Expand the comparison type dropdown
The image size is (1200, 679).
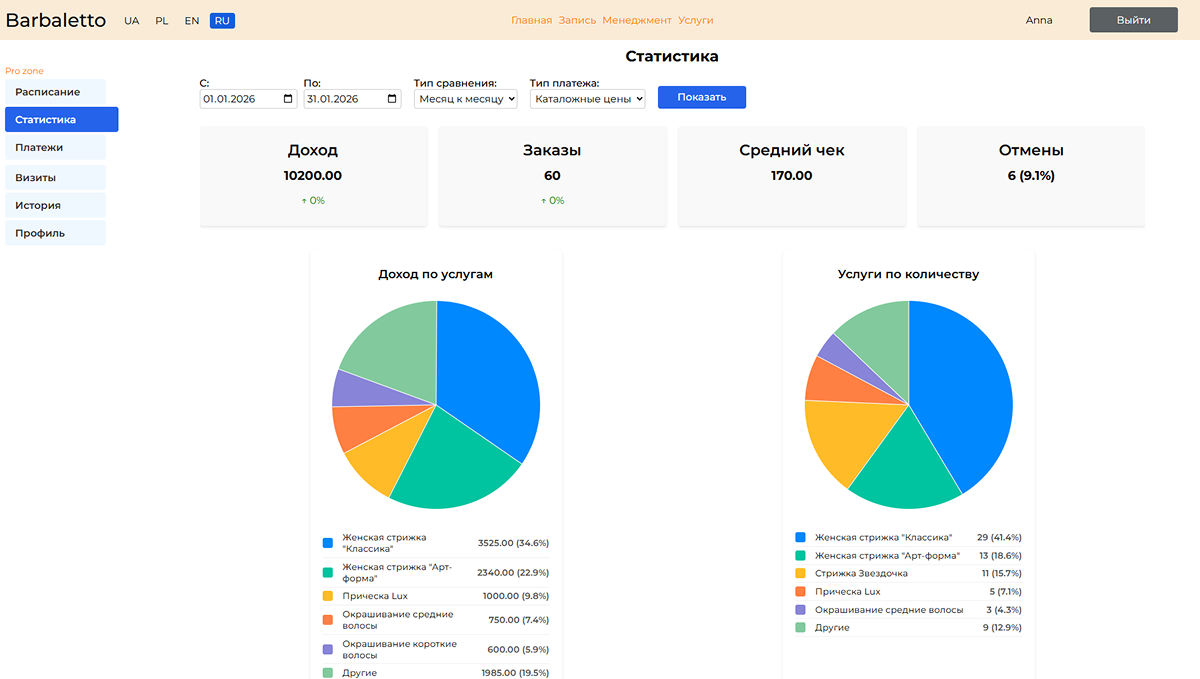pos(466,99)
